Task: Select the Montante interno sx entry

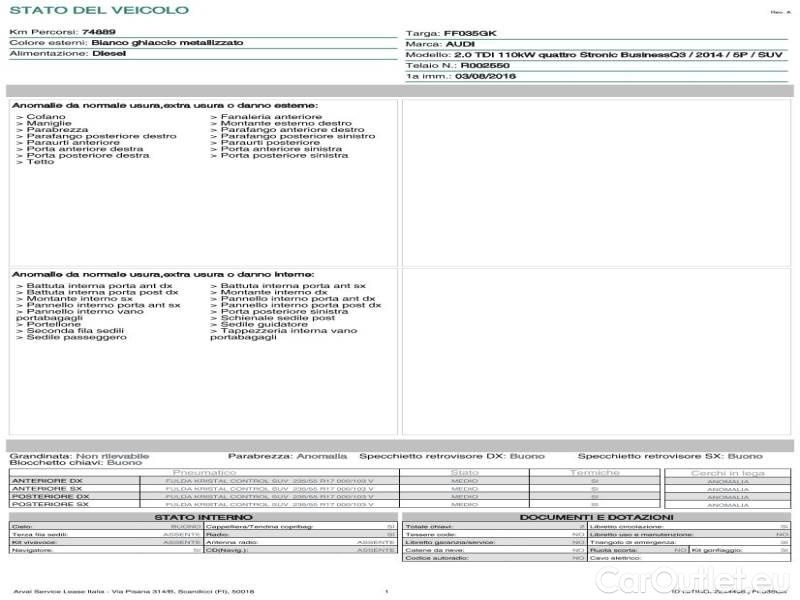Action: coord(74,298)
